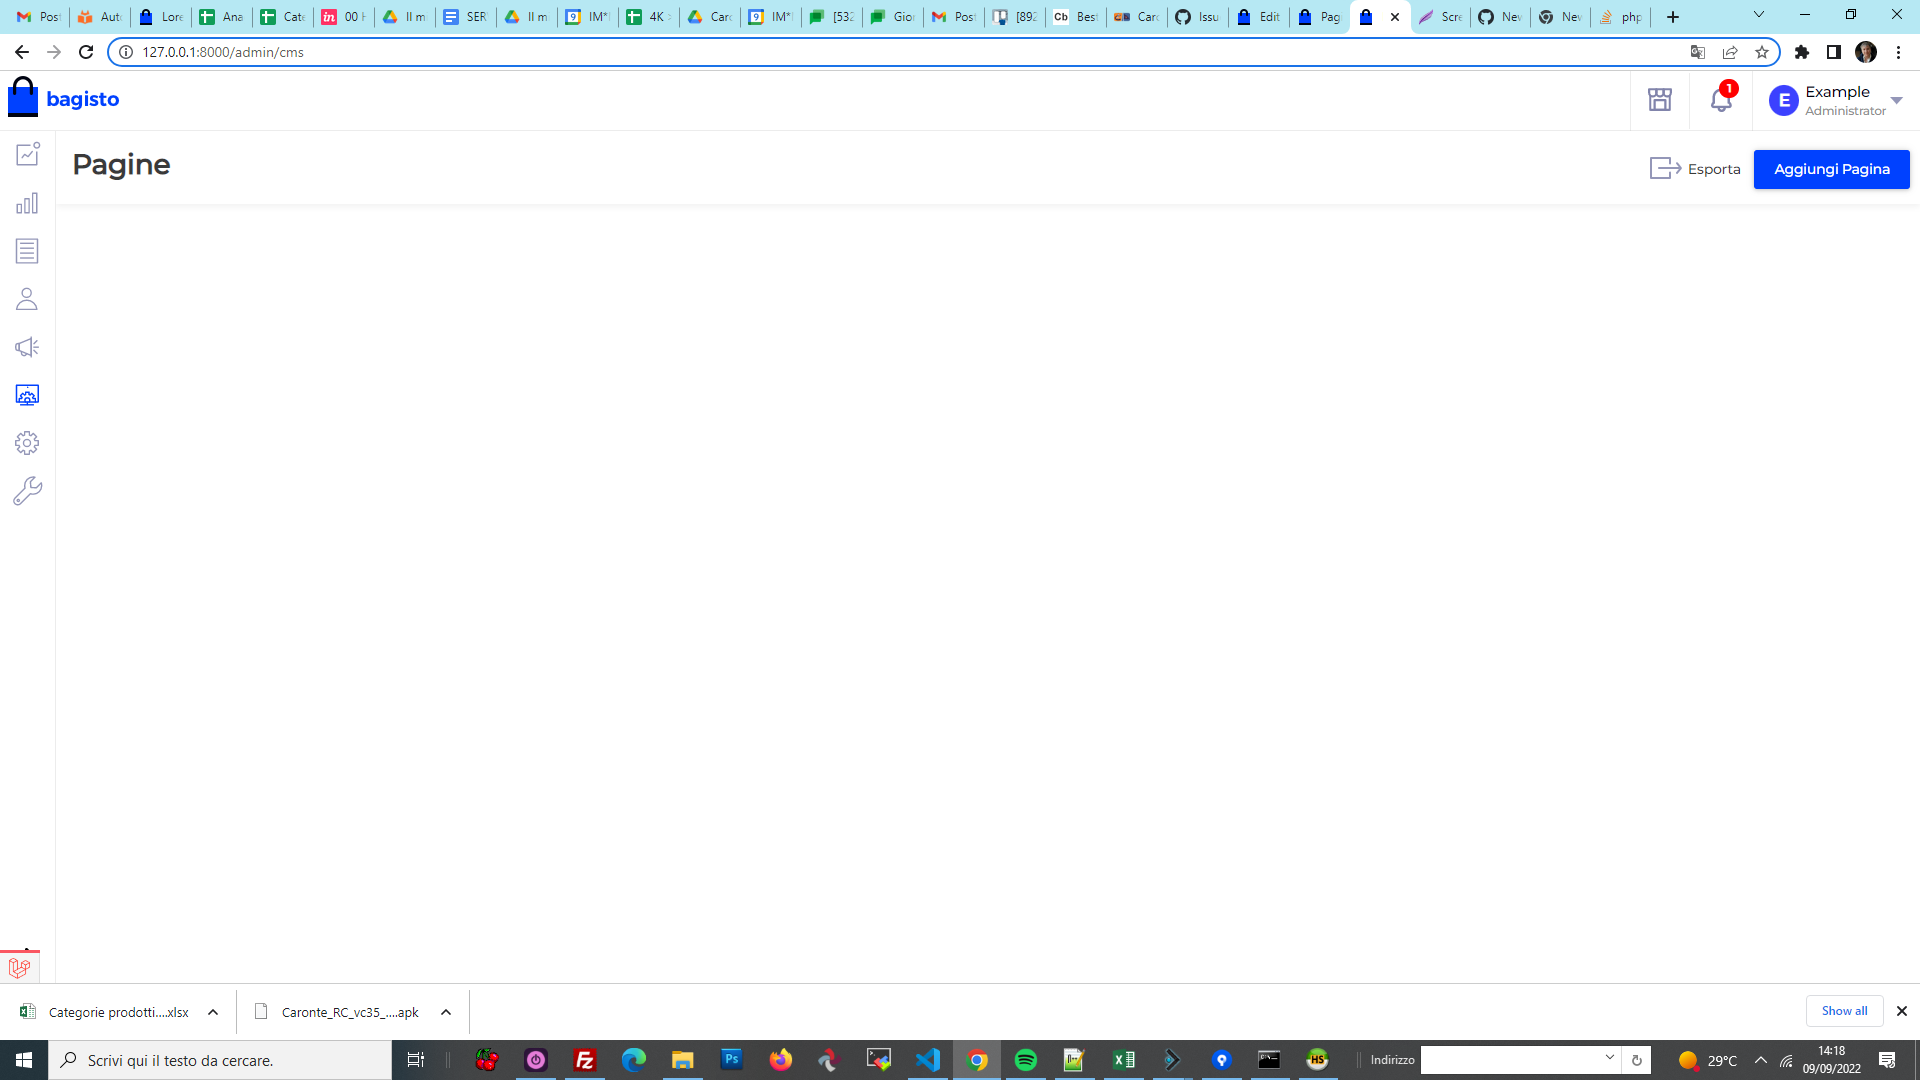Open notifications via the bell icon

coord(1719,100)
